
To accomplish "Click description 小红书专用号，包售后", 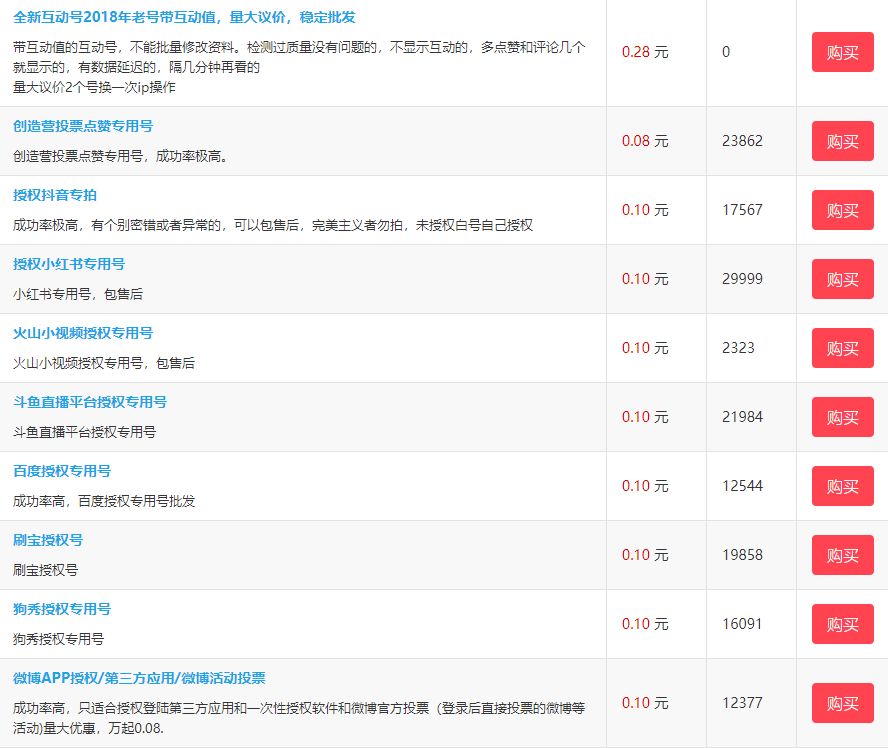I will [x=78, y=294].
